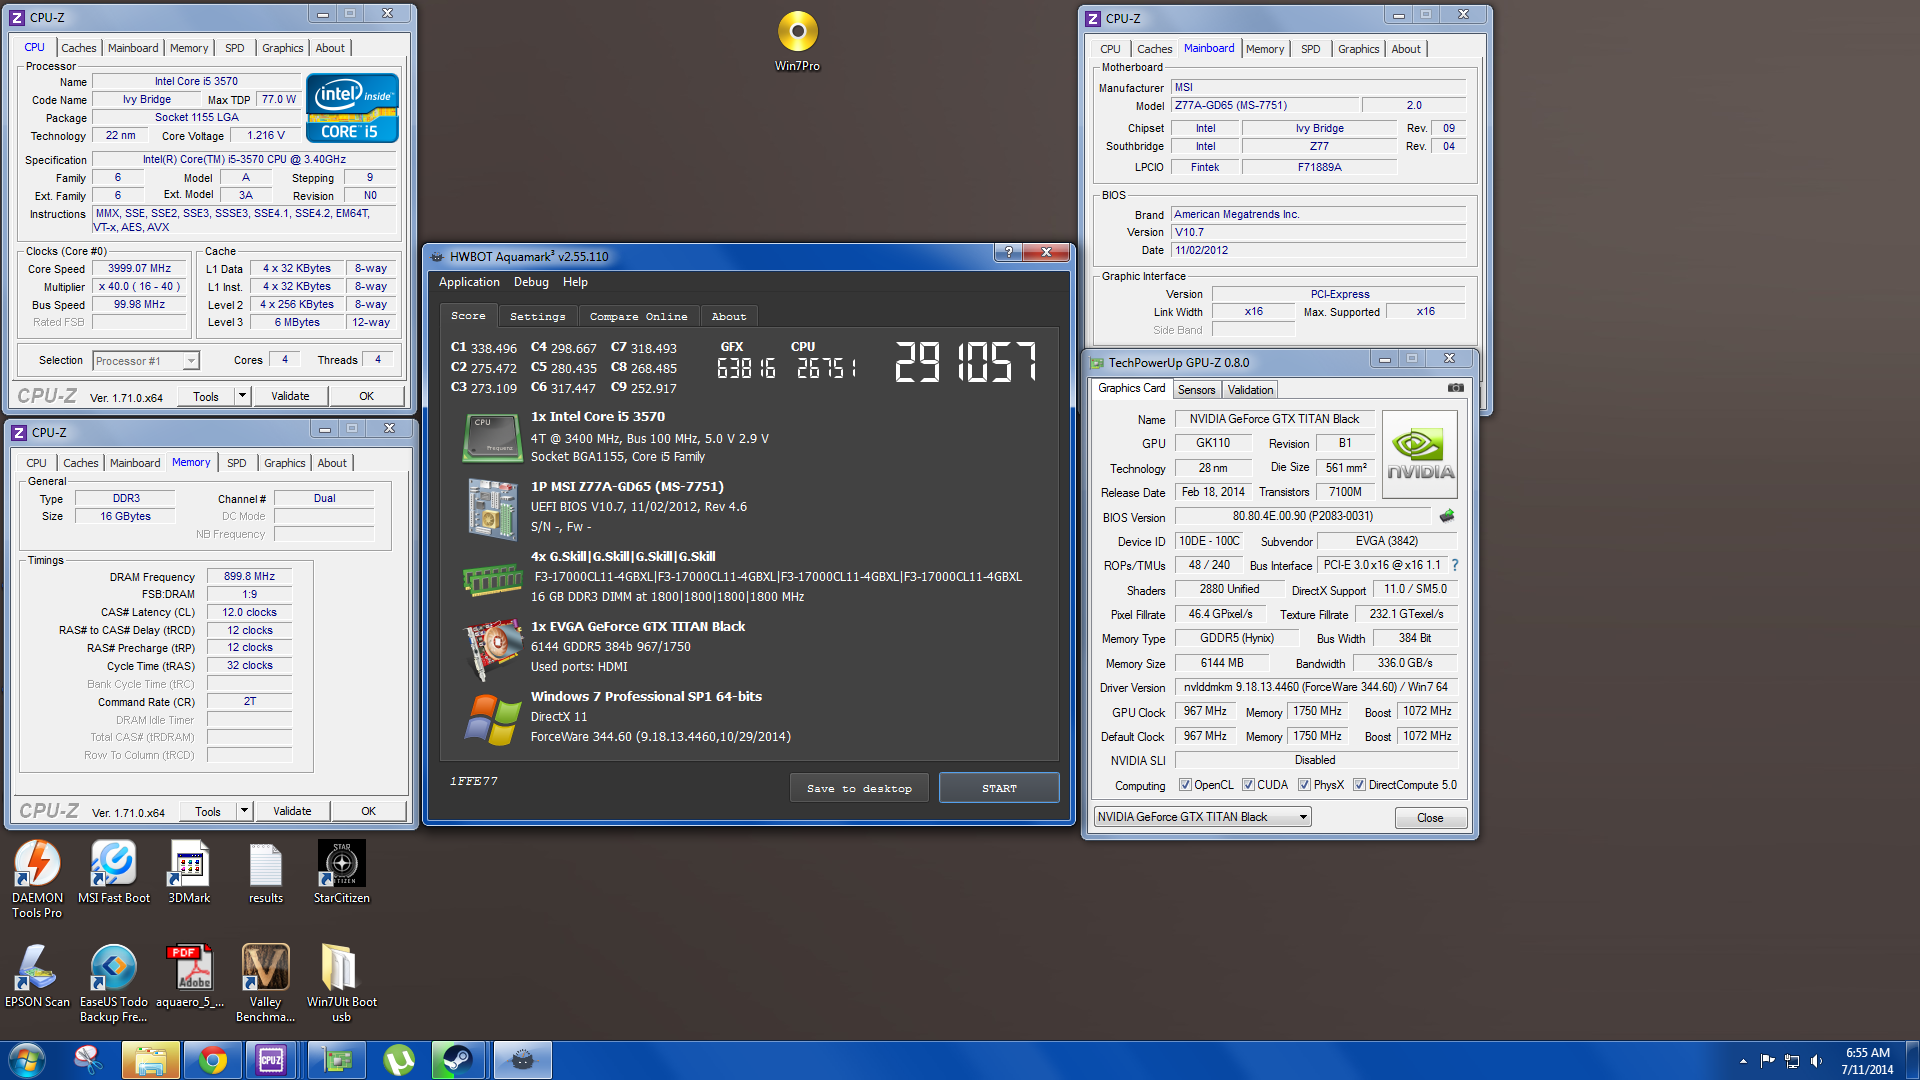
Task: Open uTorrent from the taskbar
Action: (x=399, y=1060)
